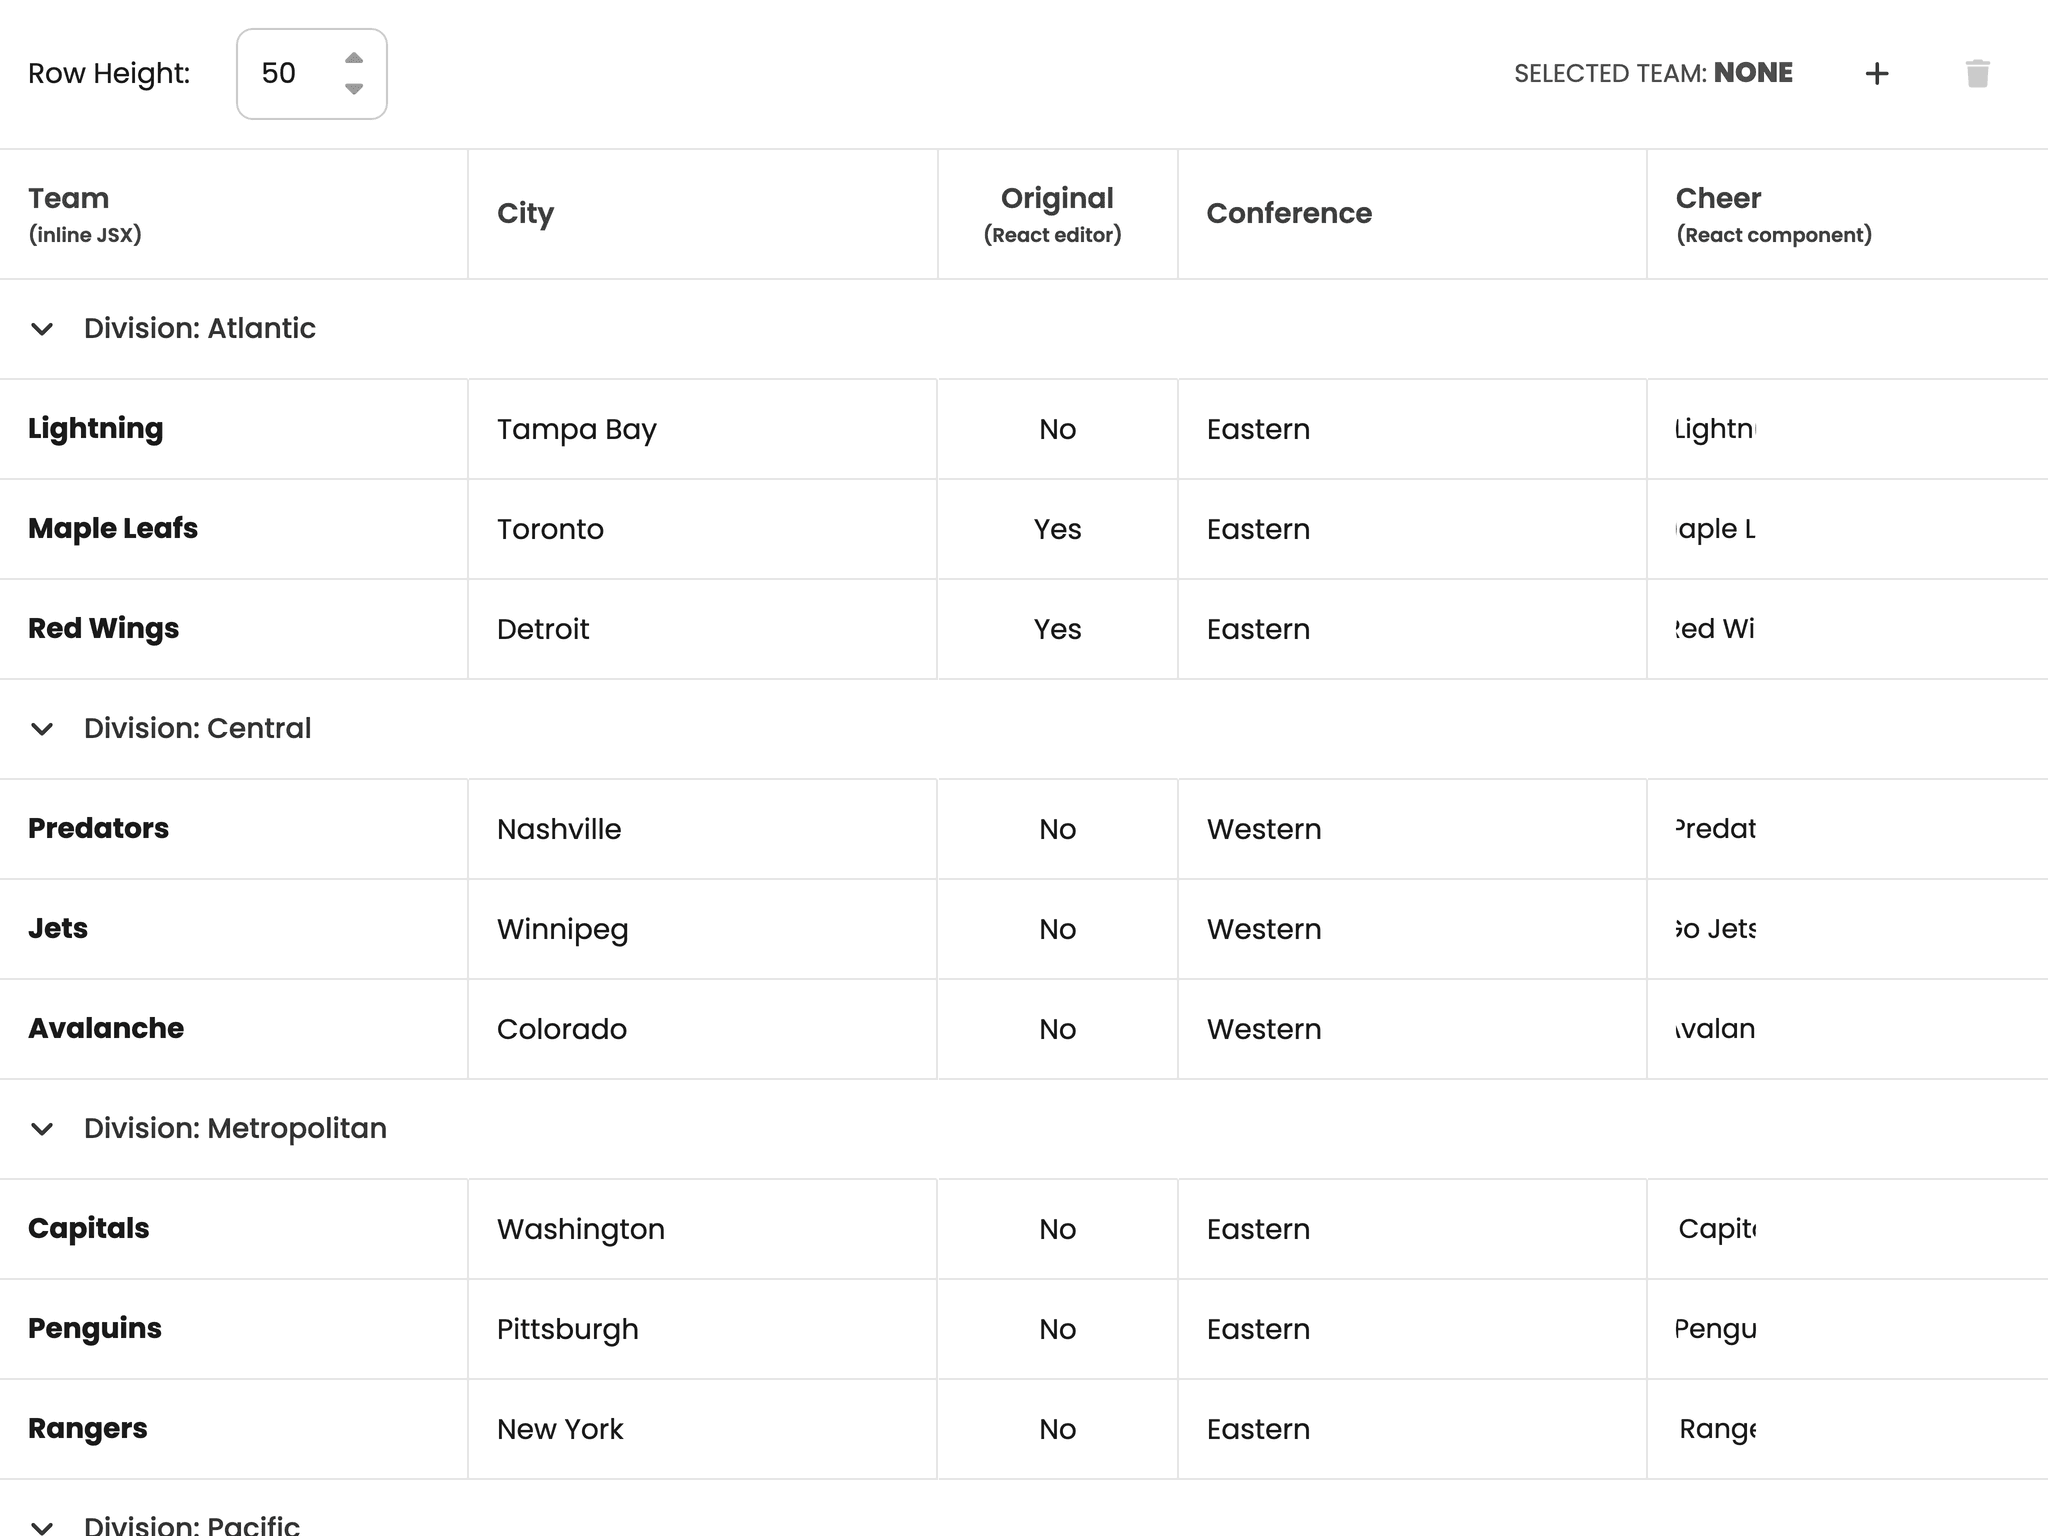Screen dimensions: 2048x1536
Task: Select the Predators team cell
Action: pyautogui.click(x=99, y=829)
